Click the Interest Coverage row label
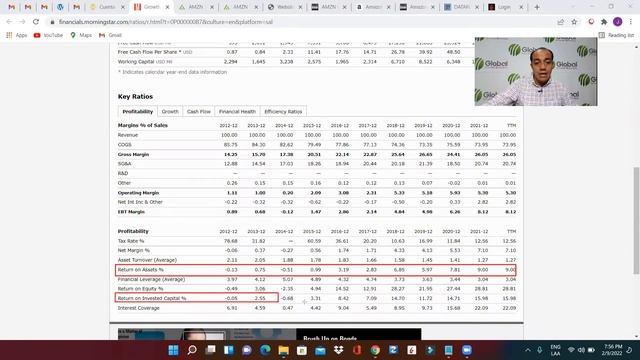 tap(139, 308)
